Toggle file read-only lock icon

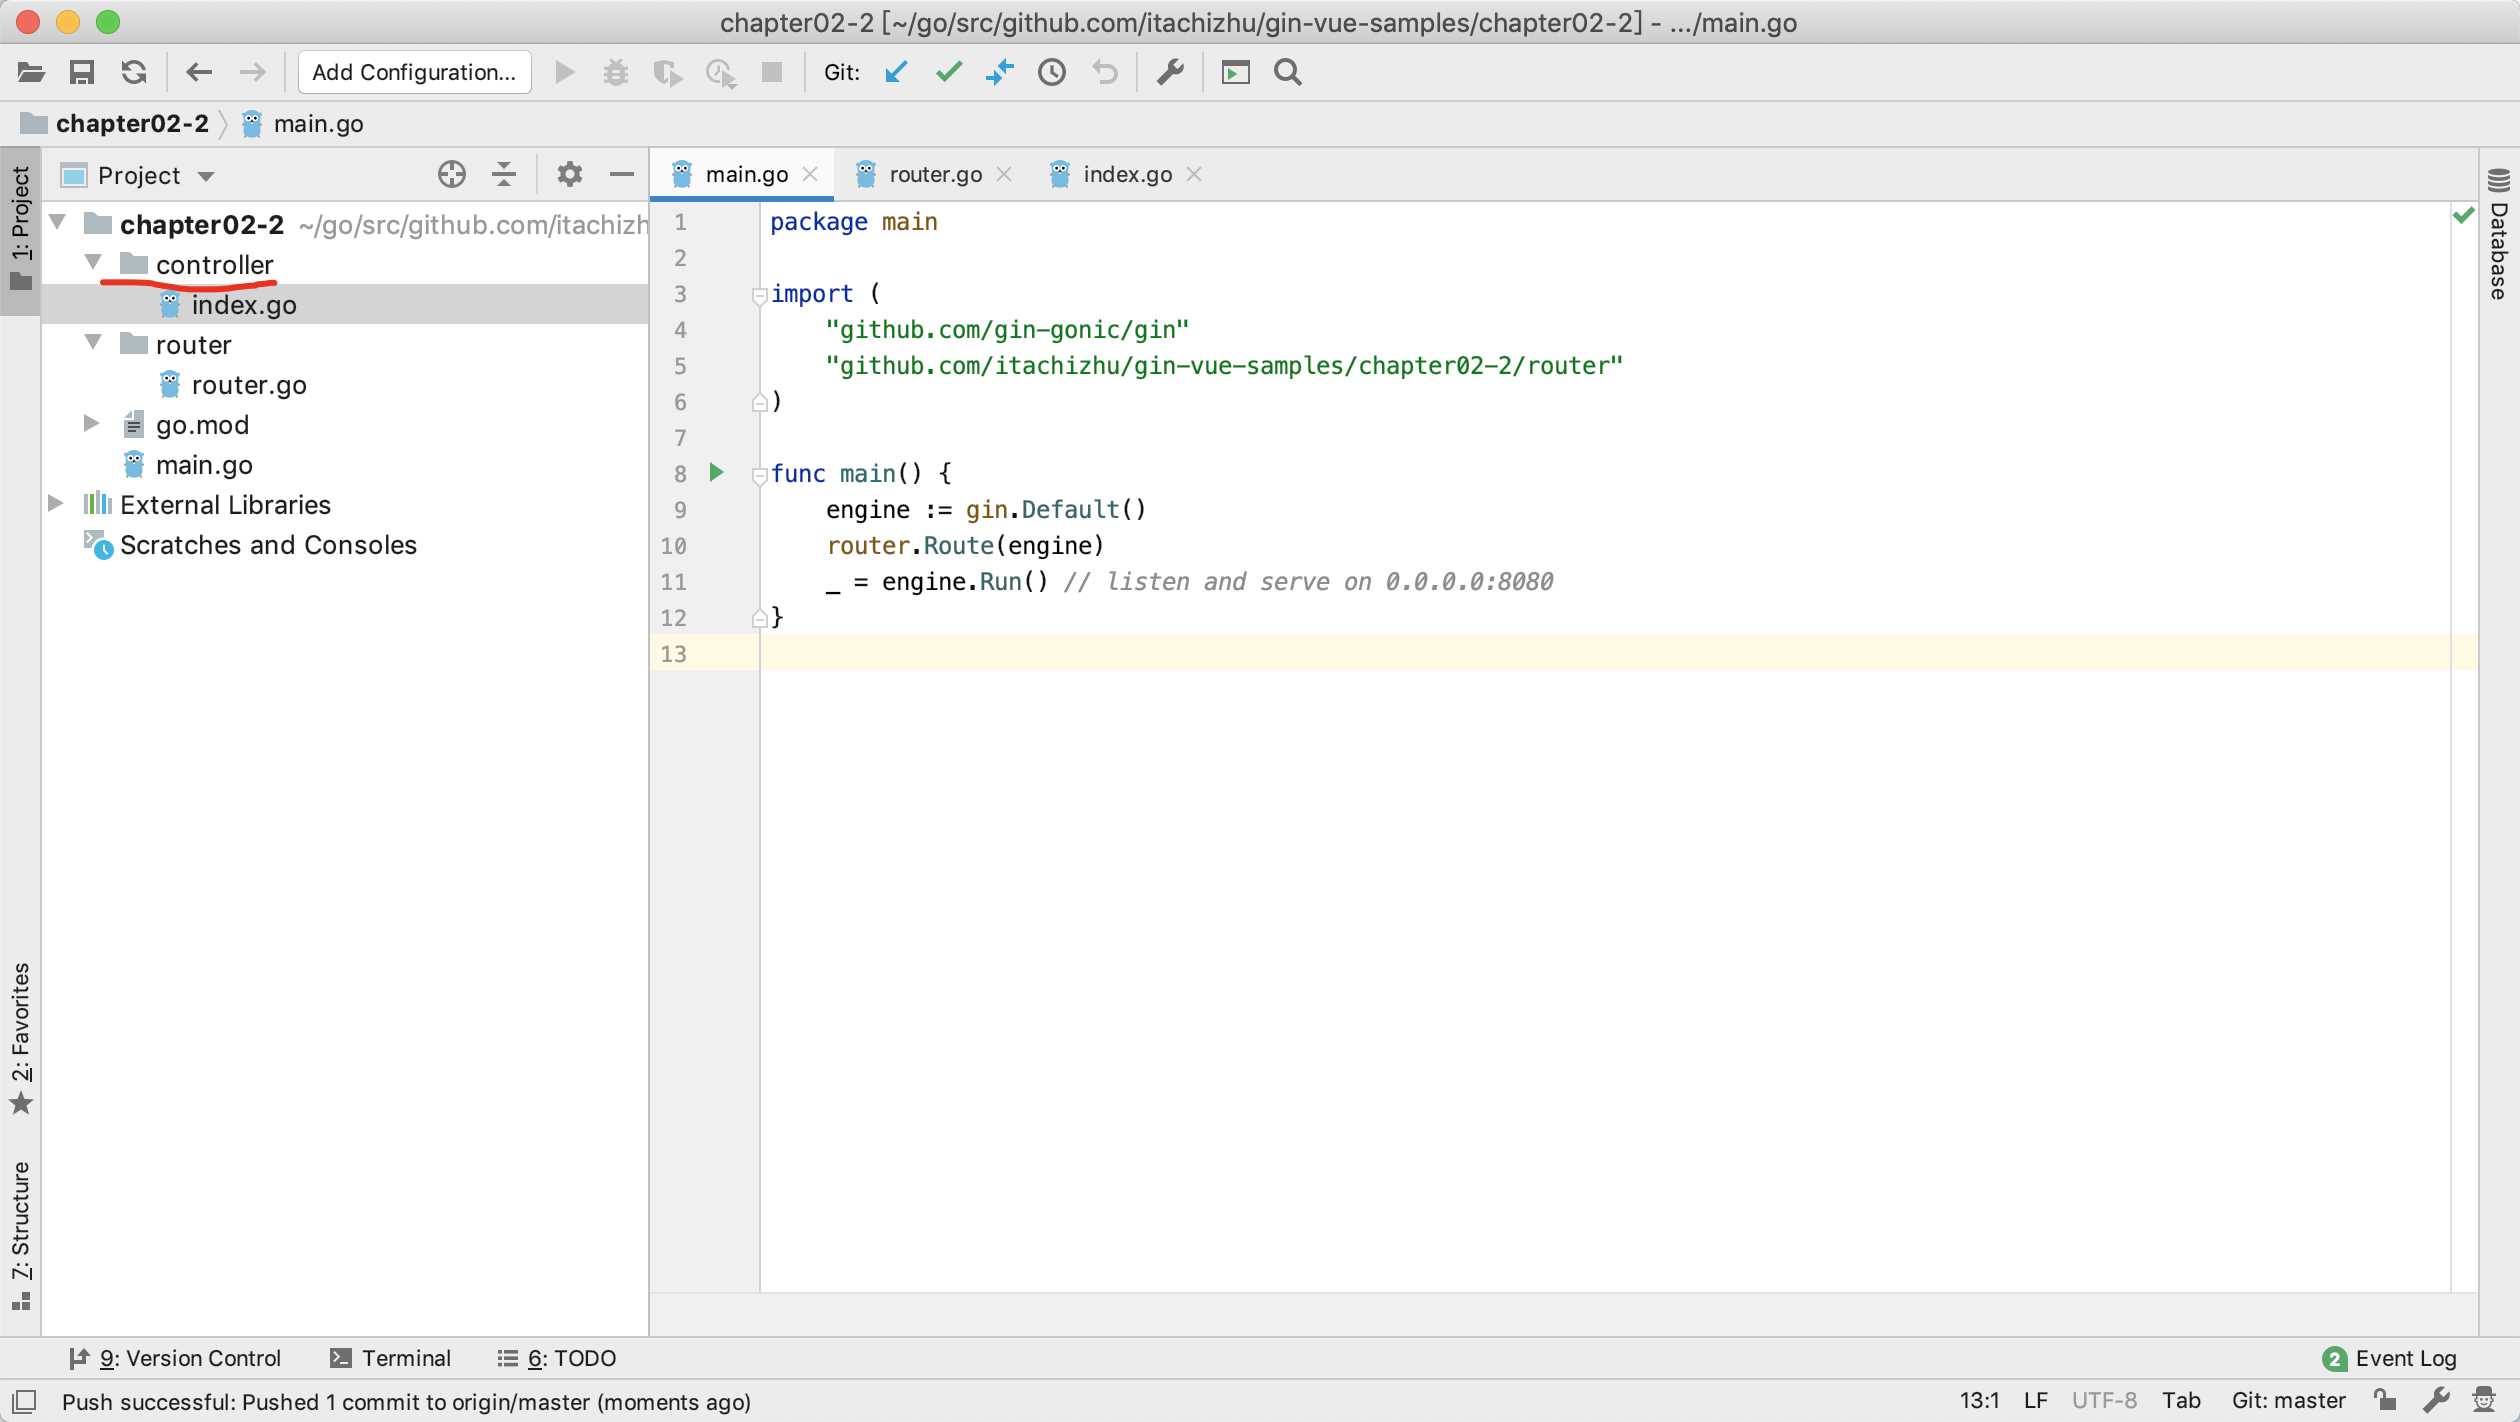(x=2385, y=1400)
